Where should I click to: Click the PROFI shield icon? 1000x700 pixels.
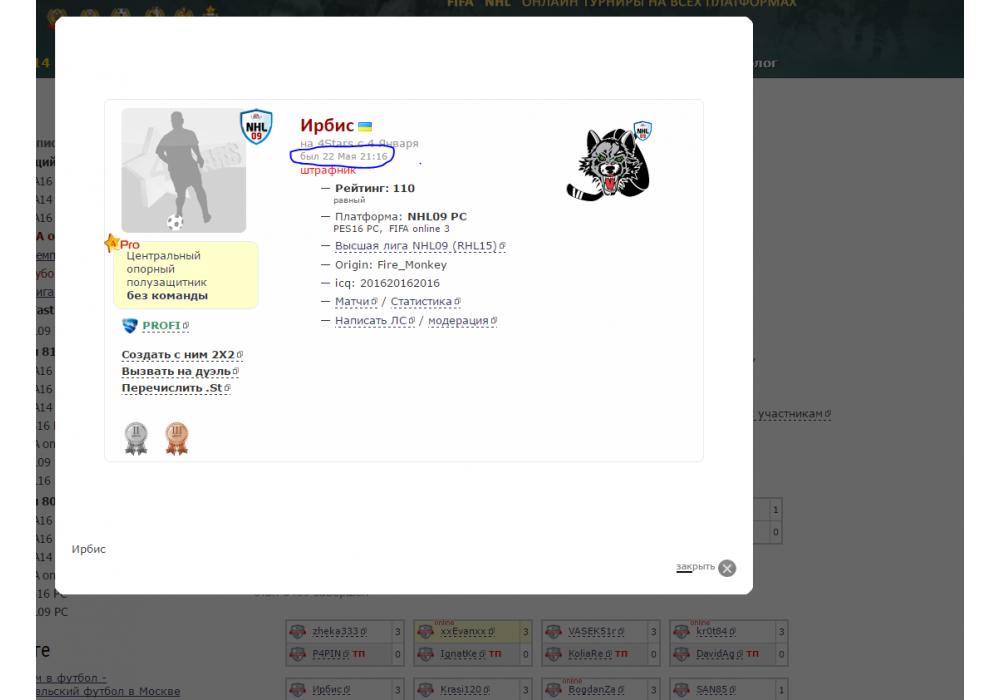[129, 326]
